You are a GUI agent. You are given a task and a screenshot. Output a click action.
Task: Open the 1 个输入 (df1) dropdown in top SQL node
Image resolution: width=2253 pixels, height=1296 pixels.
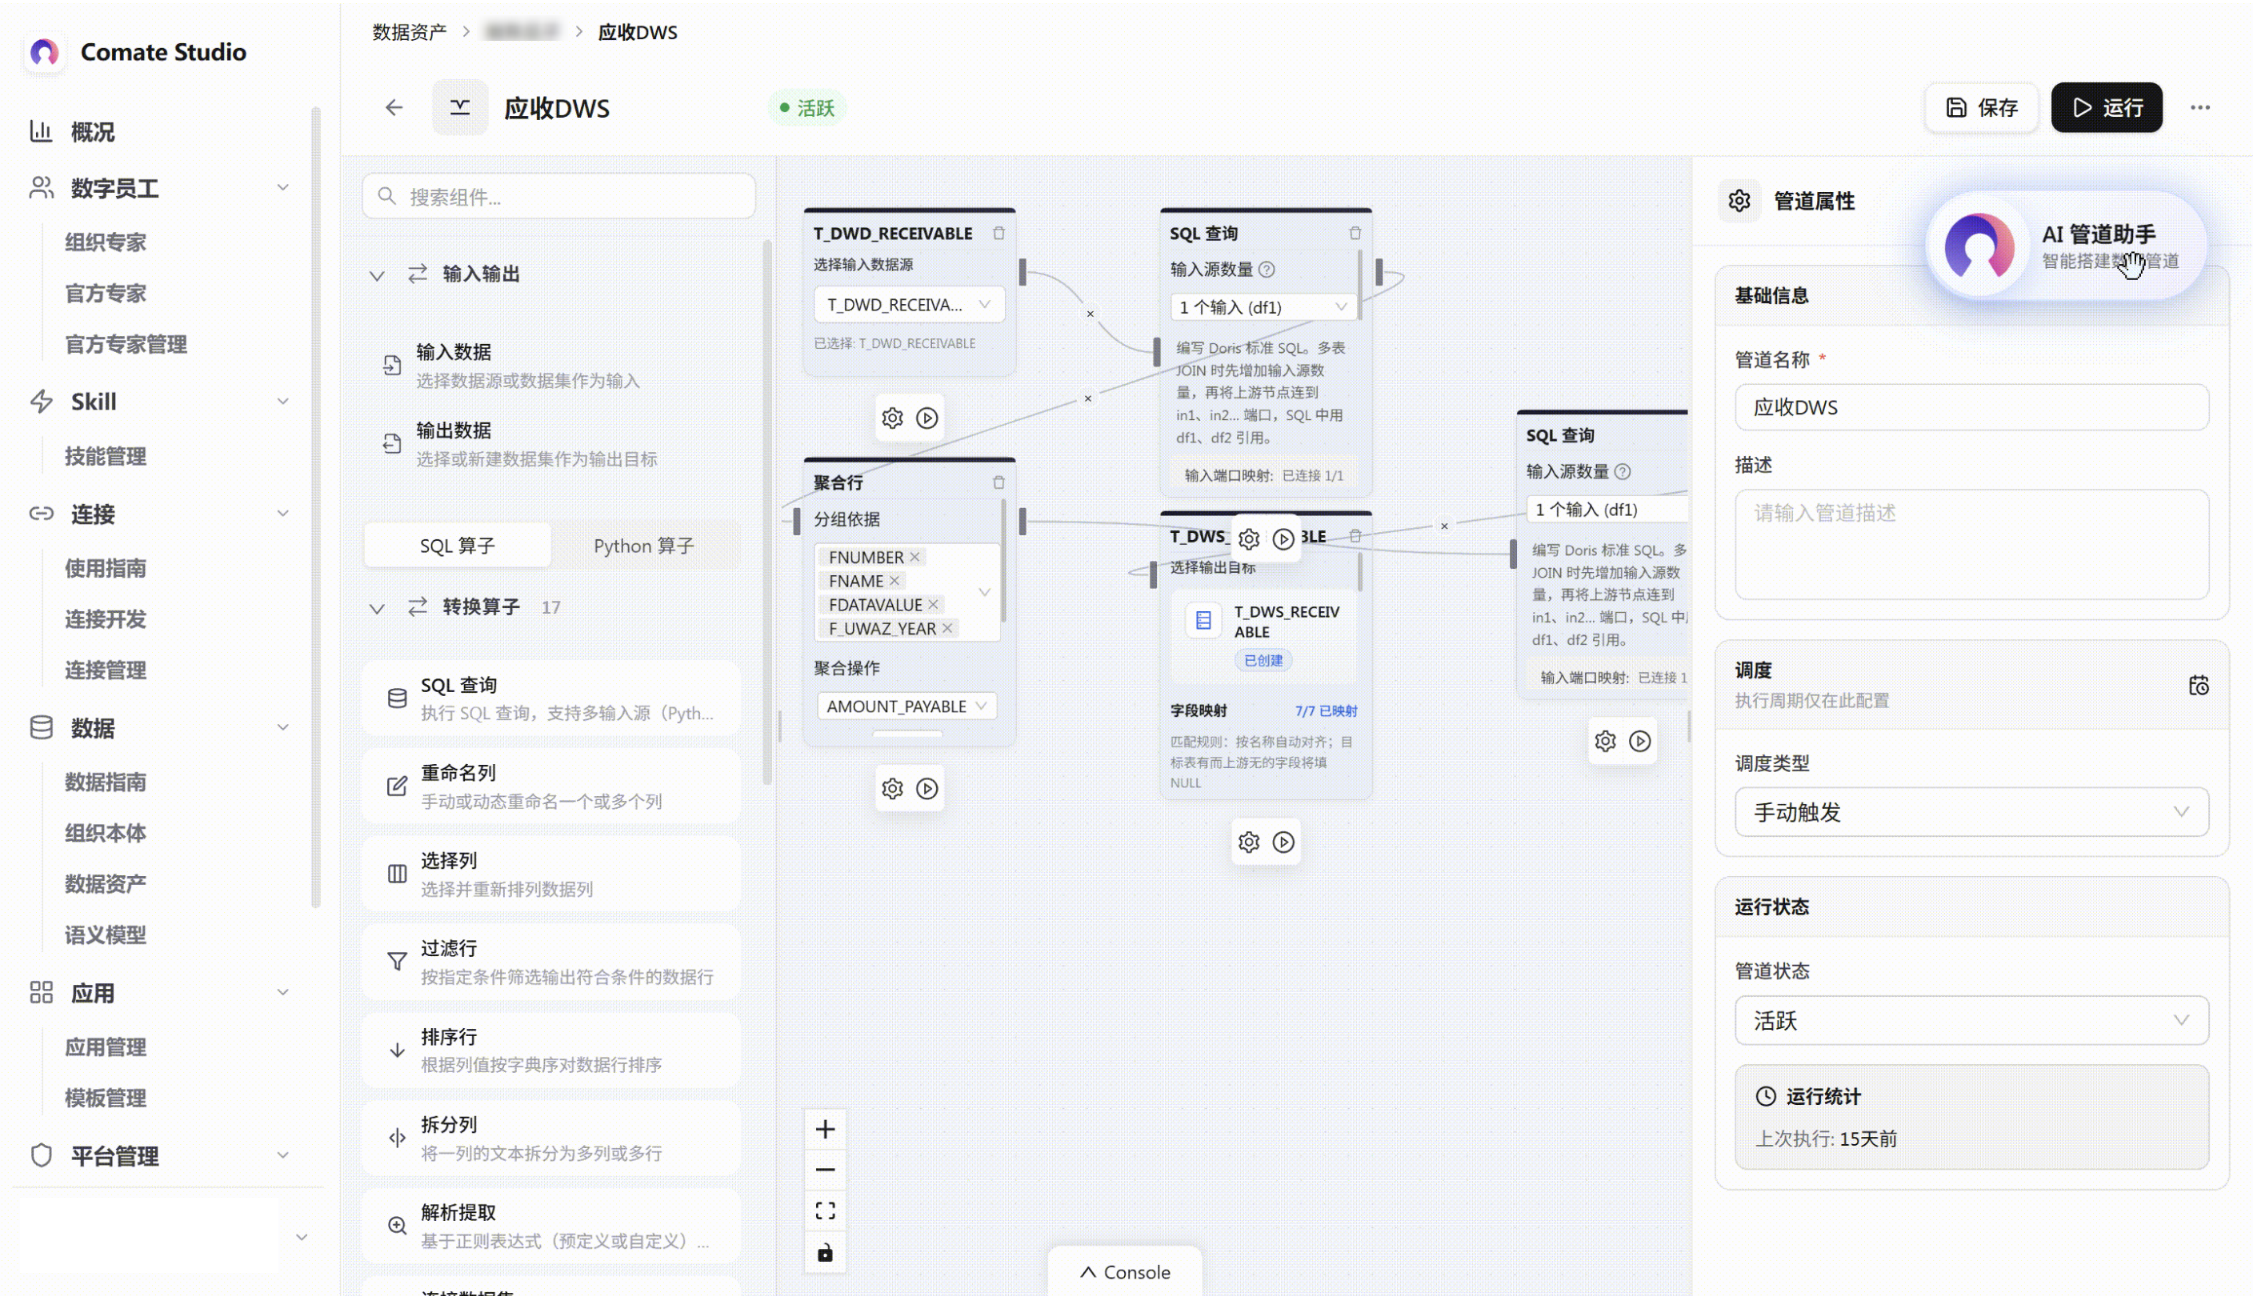[1262, 307]
